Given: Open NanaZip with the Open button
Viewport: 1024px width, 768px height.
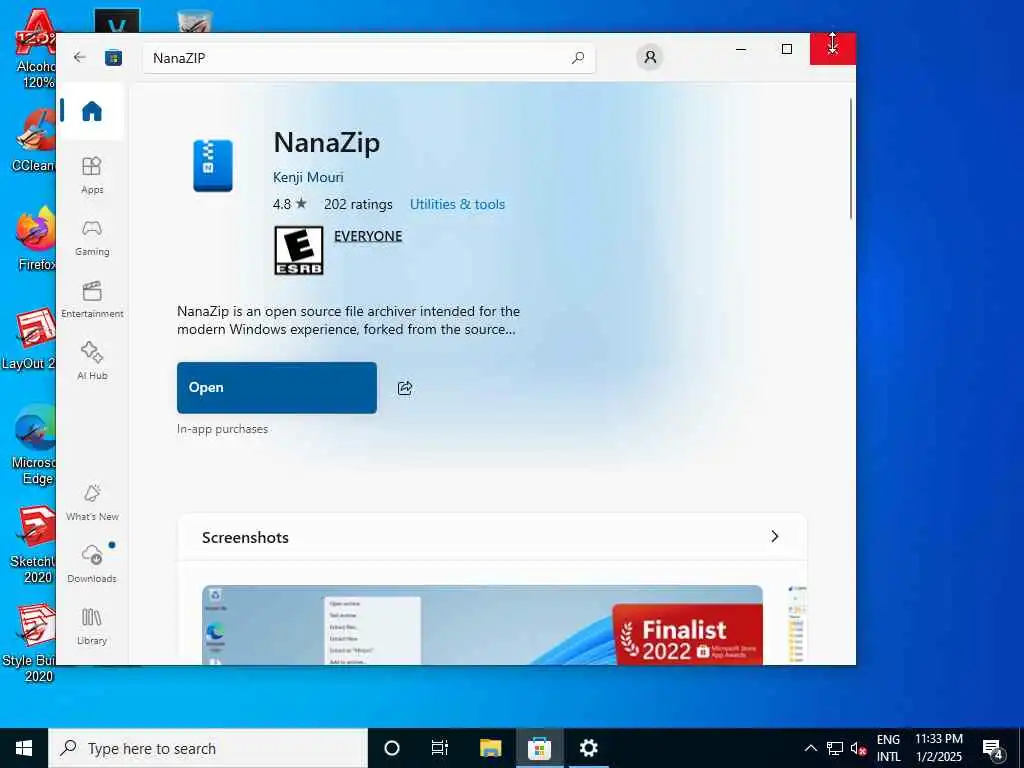Looking at the screenshot, I should point(277,388).
